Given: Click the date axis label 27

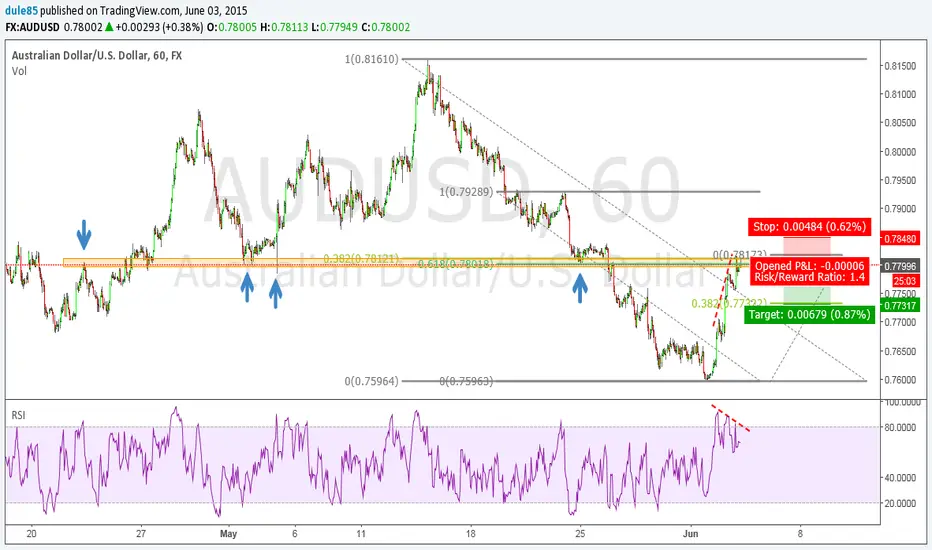Looking at the screenshot, I should coord(141,533).
